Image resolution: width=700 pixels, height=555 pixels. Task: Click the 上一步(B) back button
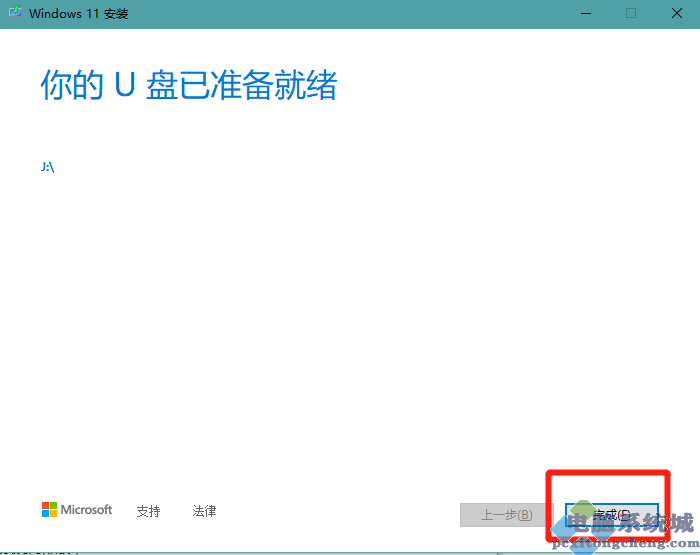pyautogui.click(x=506, y=515)
